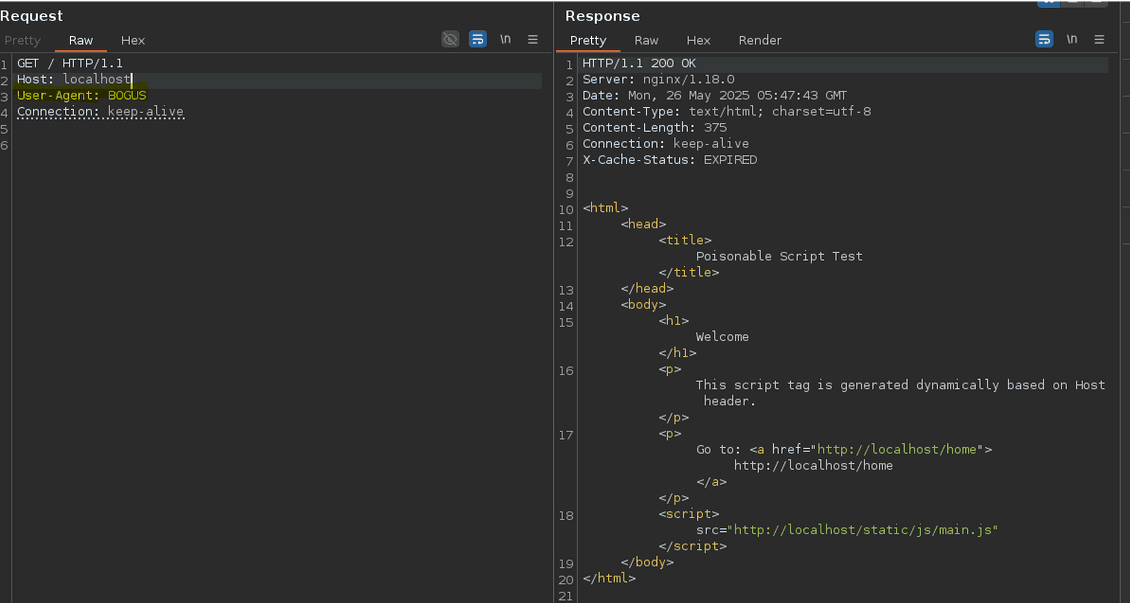The width and height of the screenshot is (1130, 603).
Task: Select the Raw tab in the Request panel
Action: [x=81, y=40]
